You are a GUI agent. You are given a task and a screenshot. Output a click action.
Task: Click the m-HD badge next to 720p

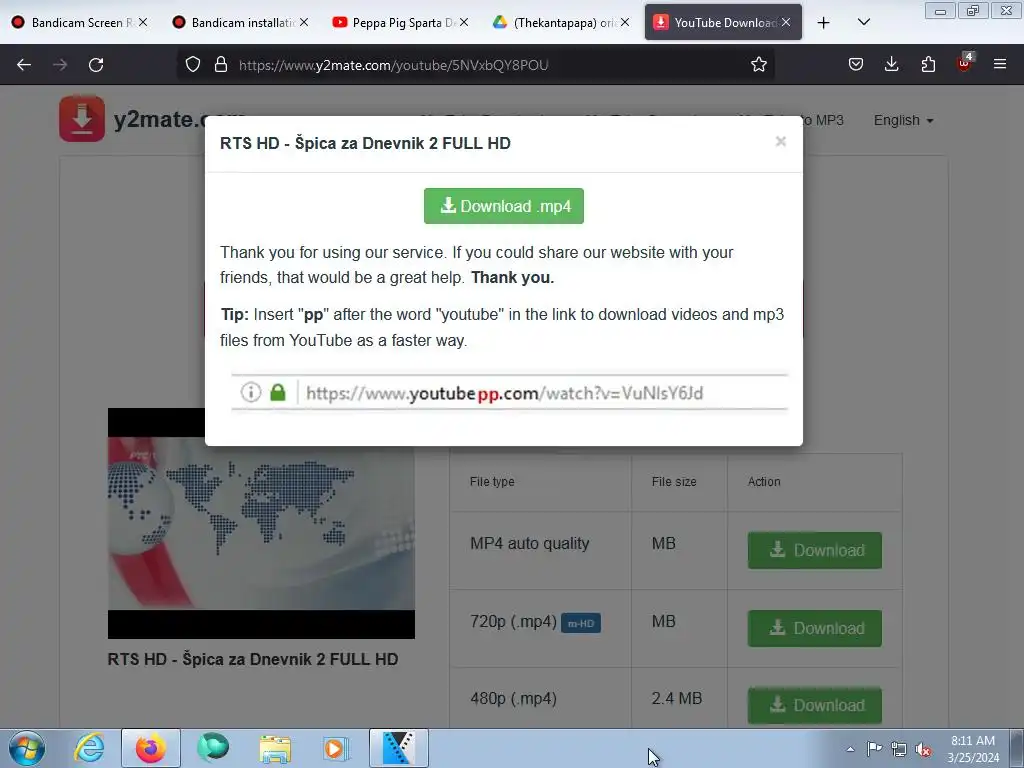[581, 623]
